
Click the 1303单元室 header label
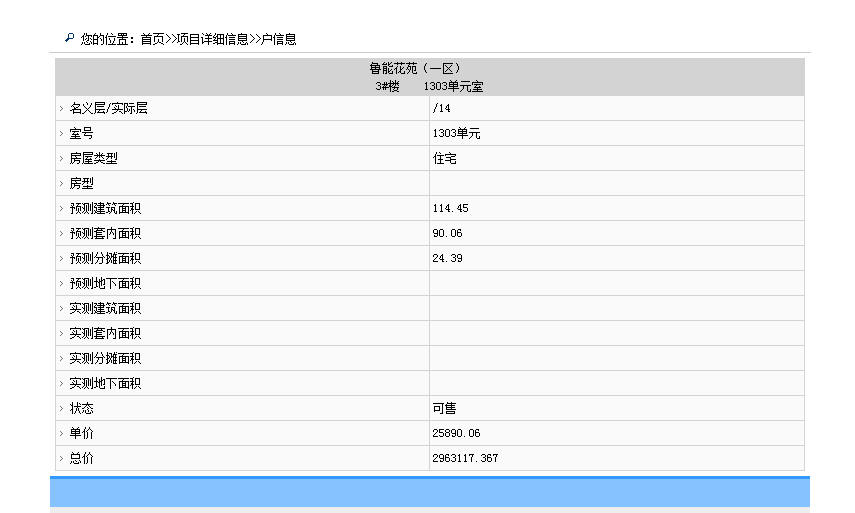[x=453, y=86]
